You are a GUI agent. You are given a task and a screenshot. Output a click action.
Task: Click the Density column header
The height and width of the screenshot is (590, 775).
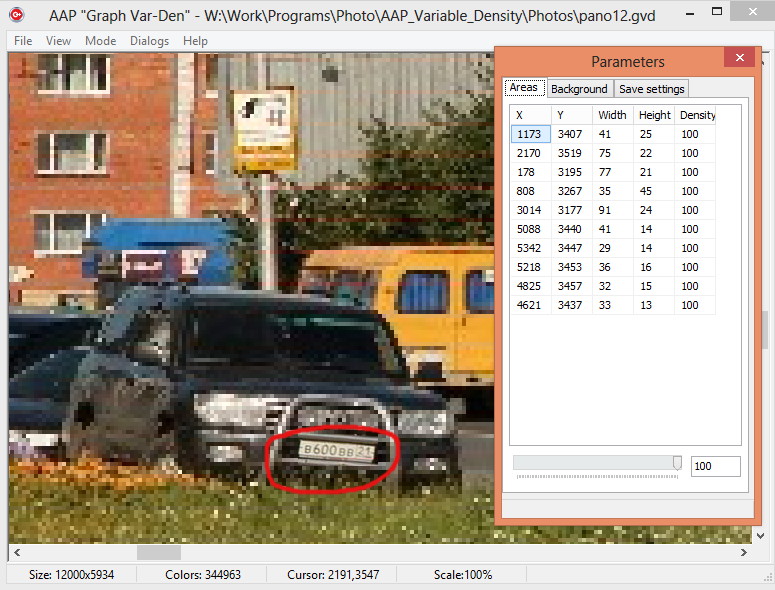click(695, 115)
